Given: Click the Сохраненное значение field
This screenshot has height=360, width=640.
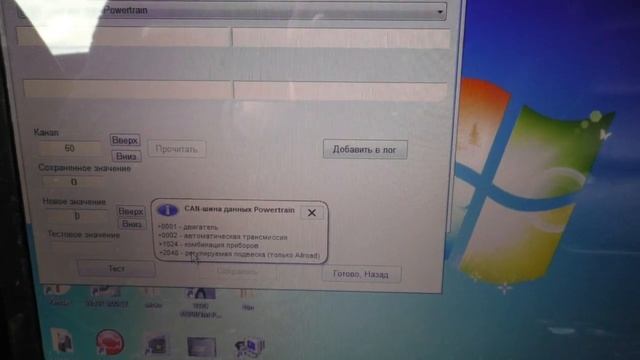Looking at the screenshot, I should 73,182.
